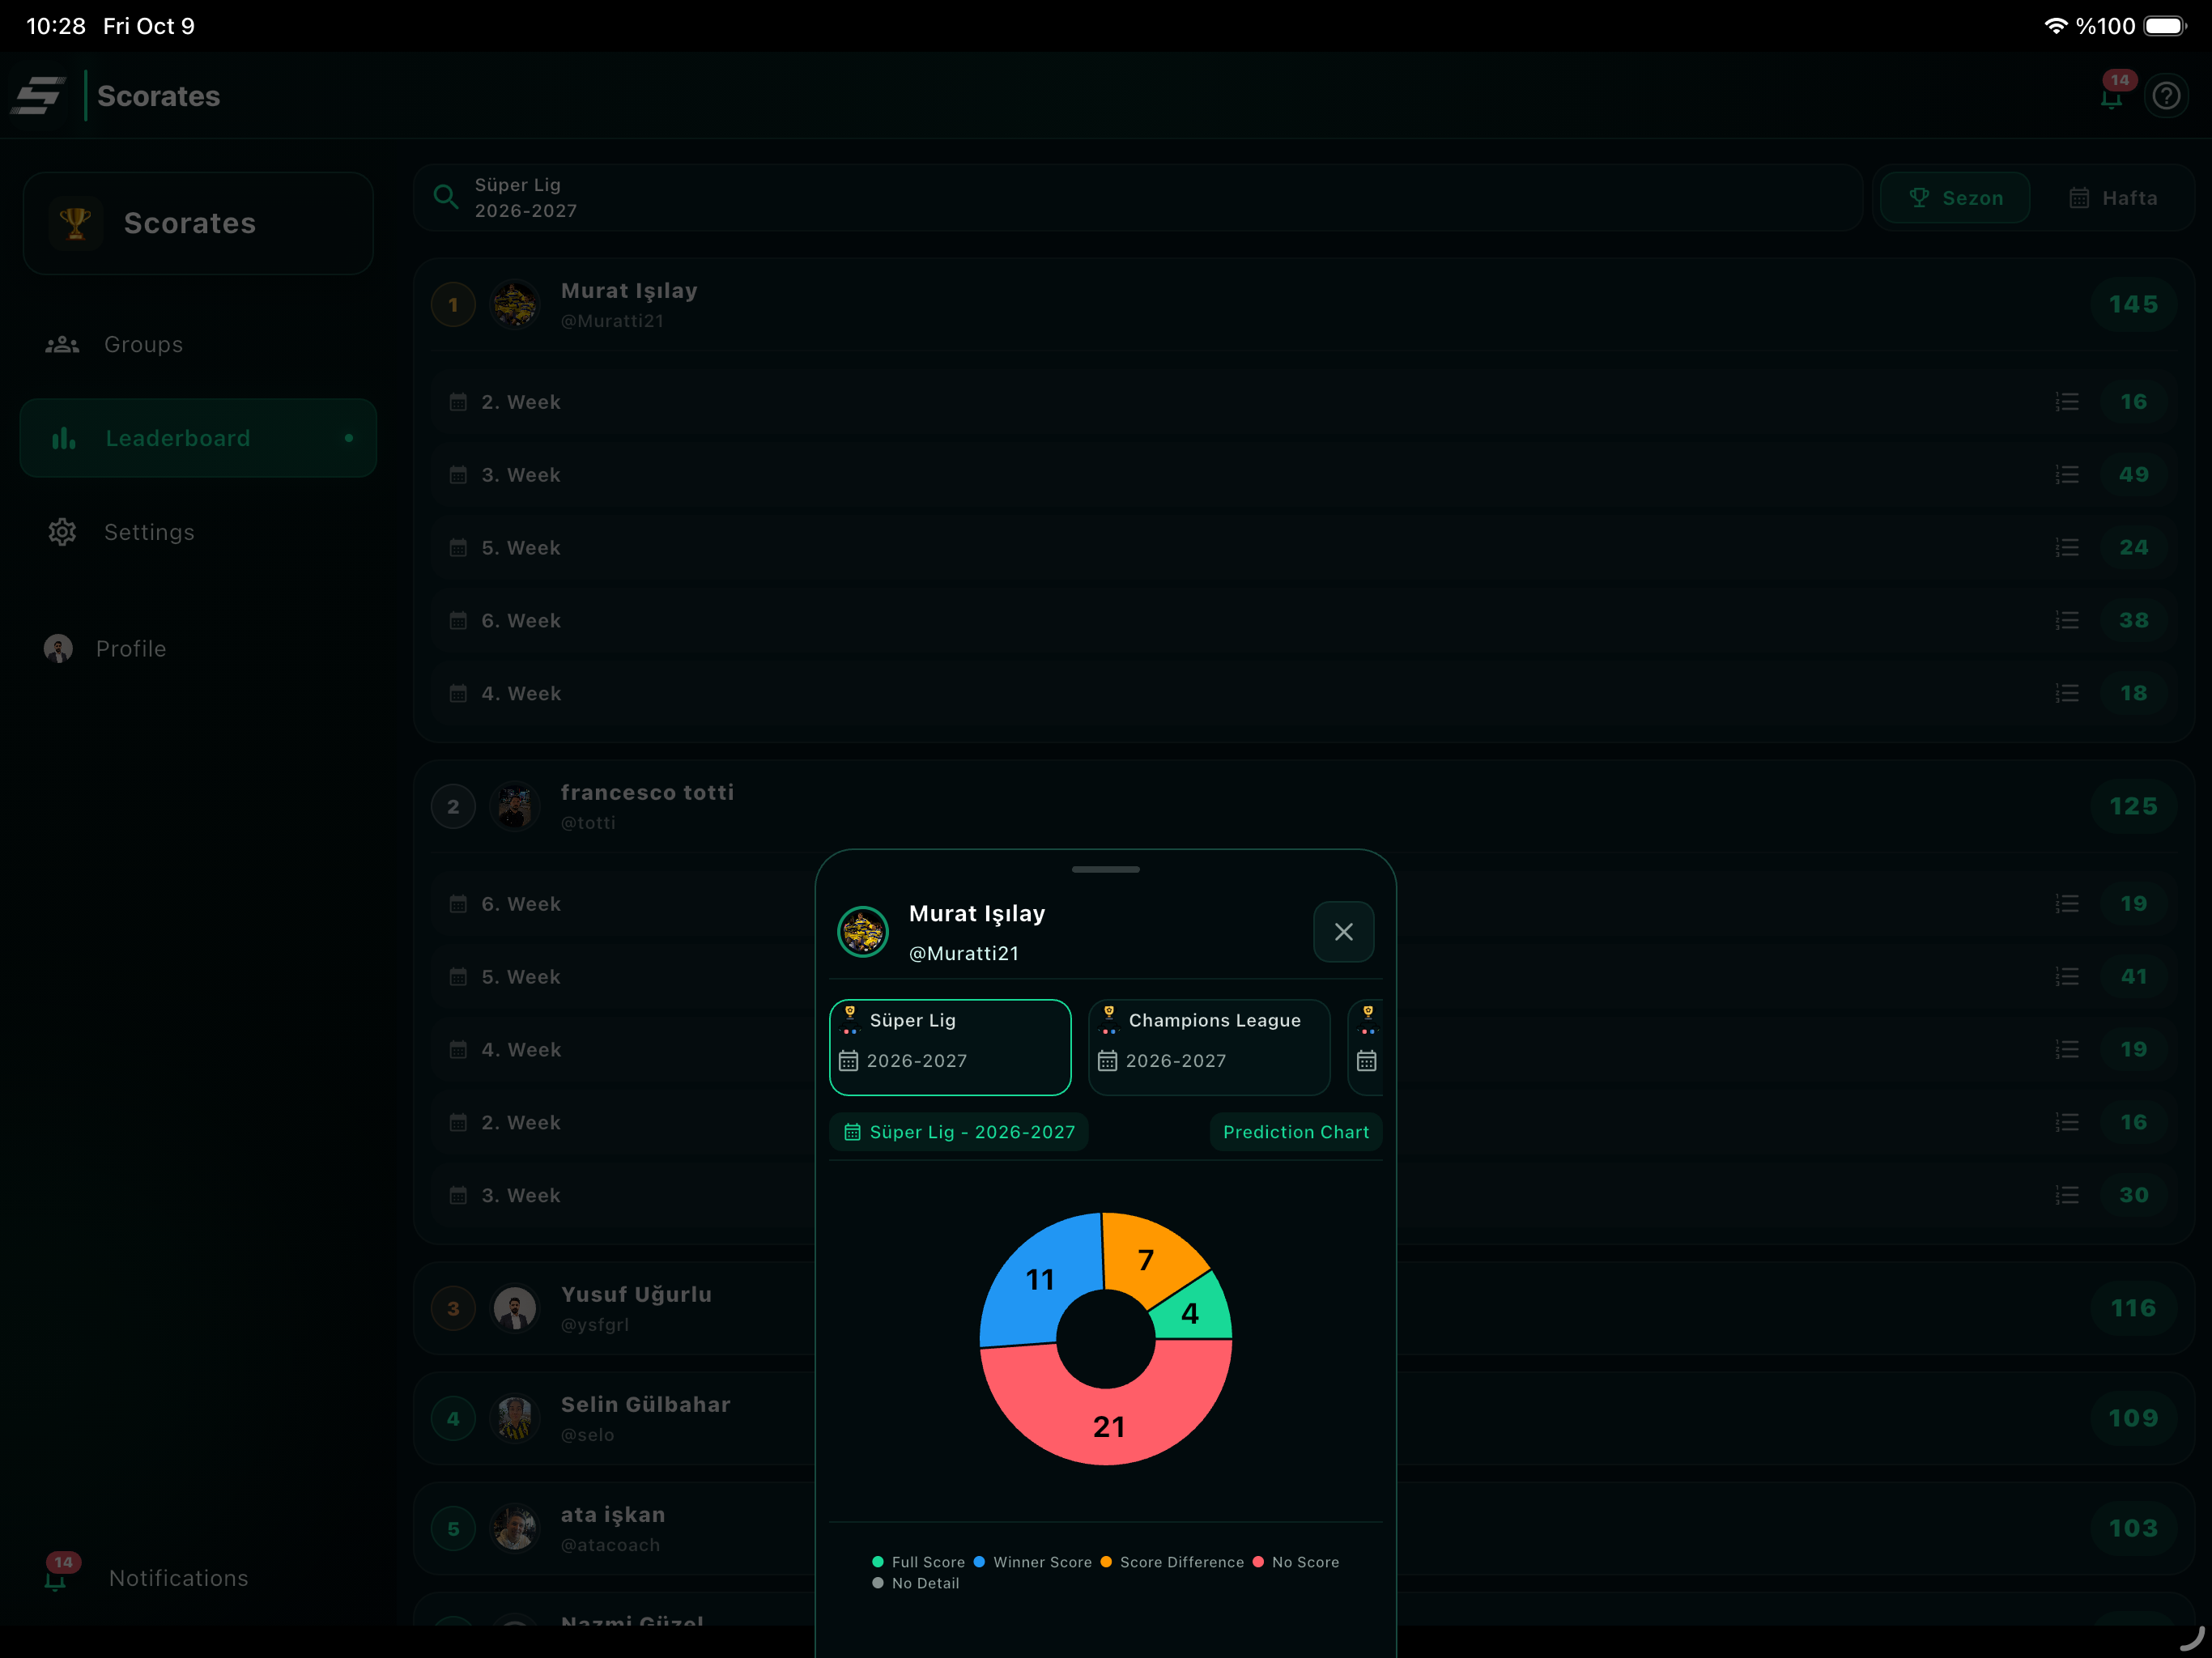Click the Süper Lig search field
This screenshot has height=1658, width=2212.
(1137, 198)
